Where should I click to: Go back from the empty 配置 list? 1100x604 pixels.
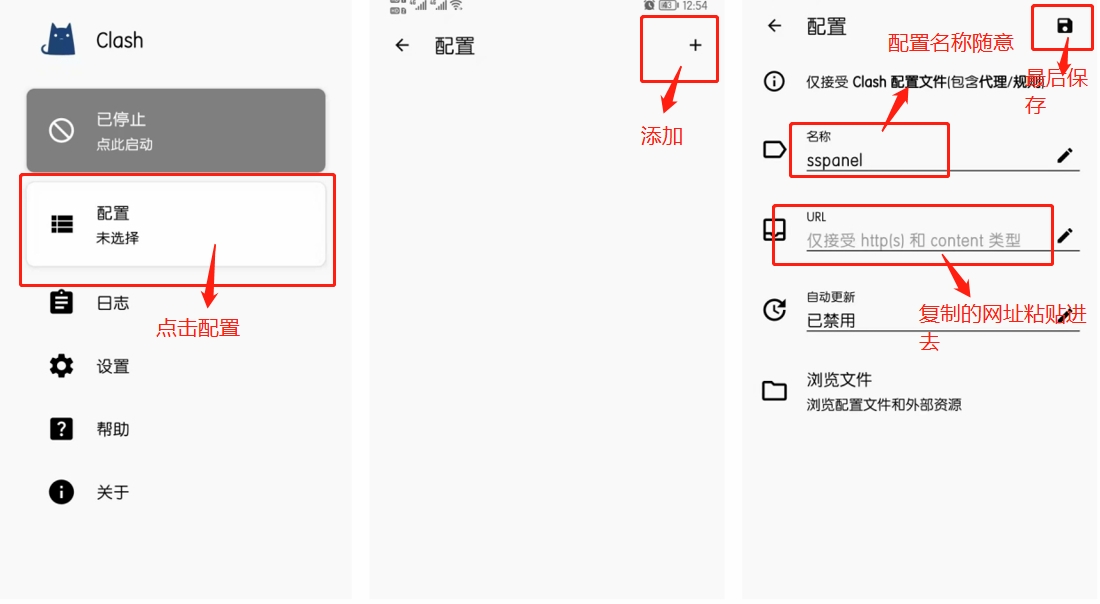402,46
